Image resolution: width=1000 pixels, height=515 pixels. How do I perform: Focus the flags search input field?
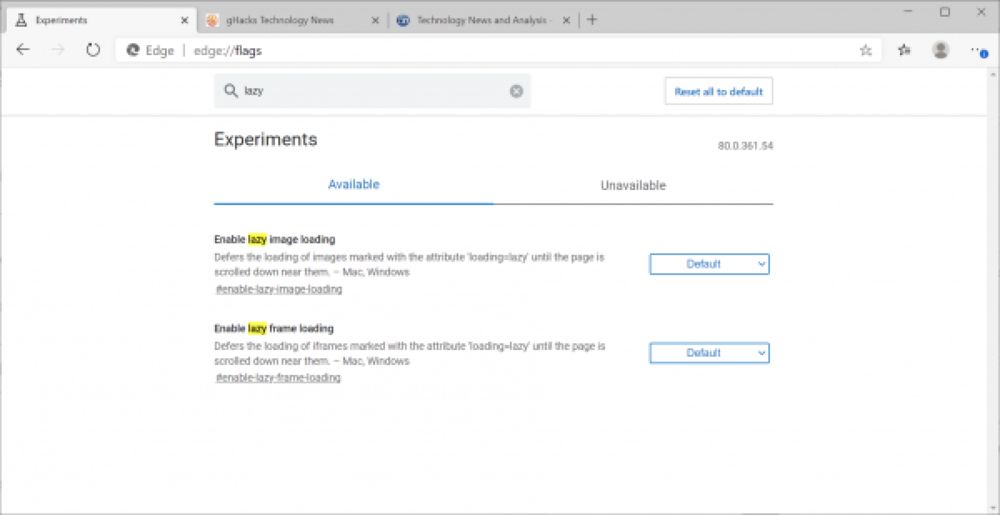pos(370,91)
